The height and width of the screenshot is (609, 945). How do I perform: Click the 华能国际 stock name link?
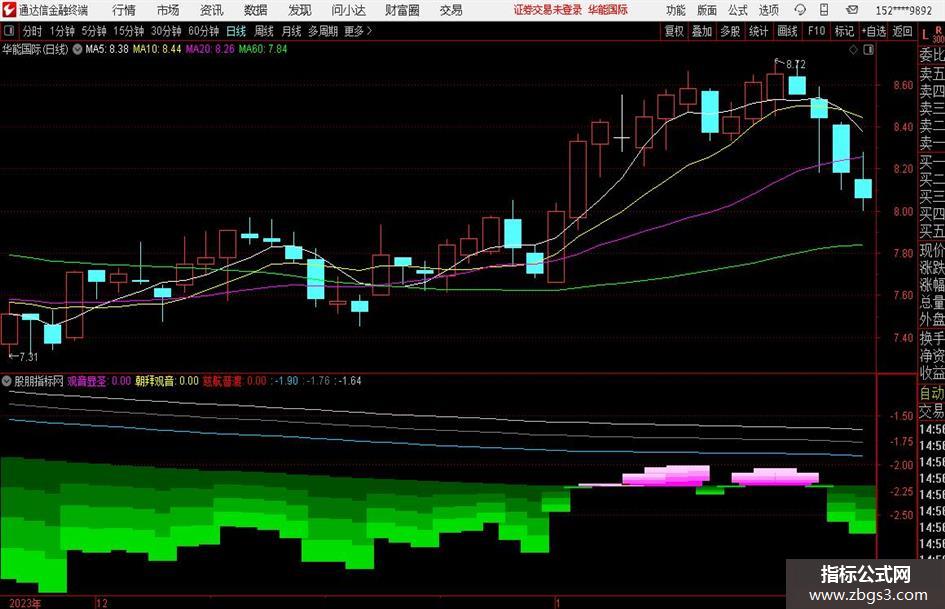coord(608,10)
